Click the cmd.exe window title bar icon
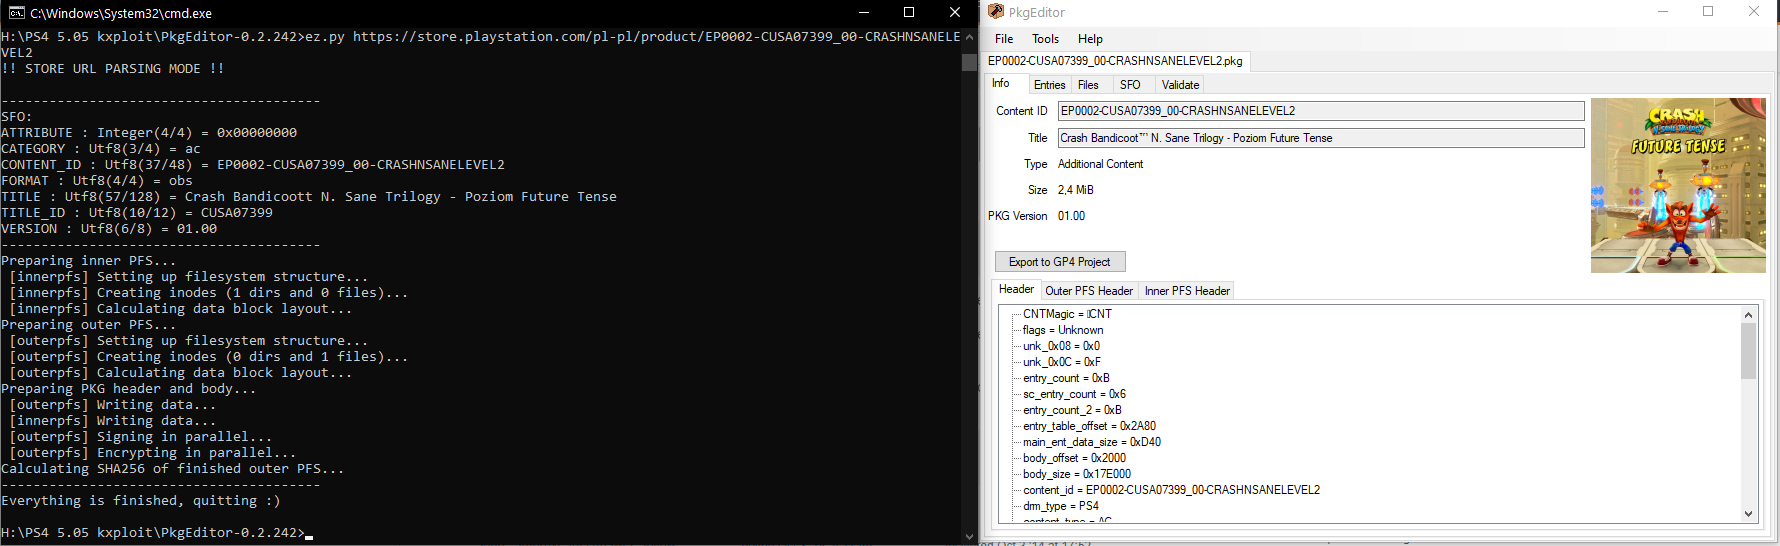Image resolution: width=1780 pixels, height=546 pixels. pos(16,13)
